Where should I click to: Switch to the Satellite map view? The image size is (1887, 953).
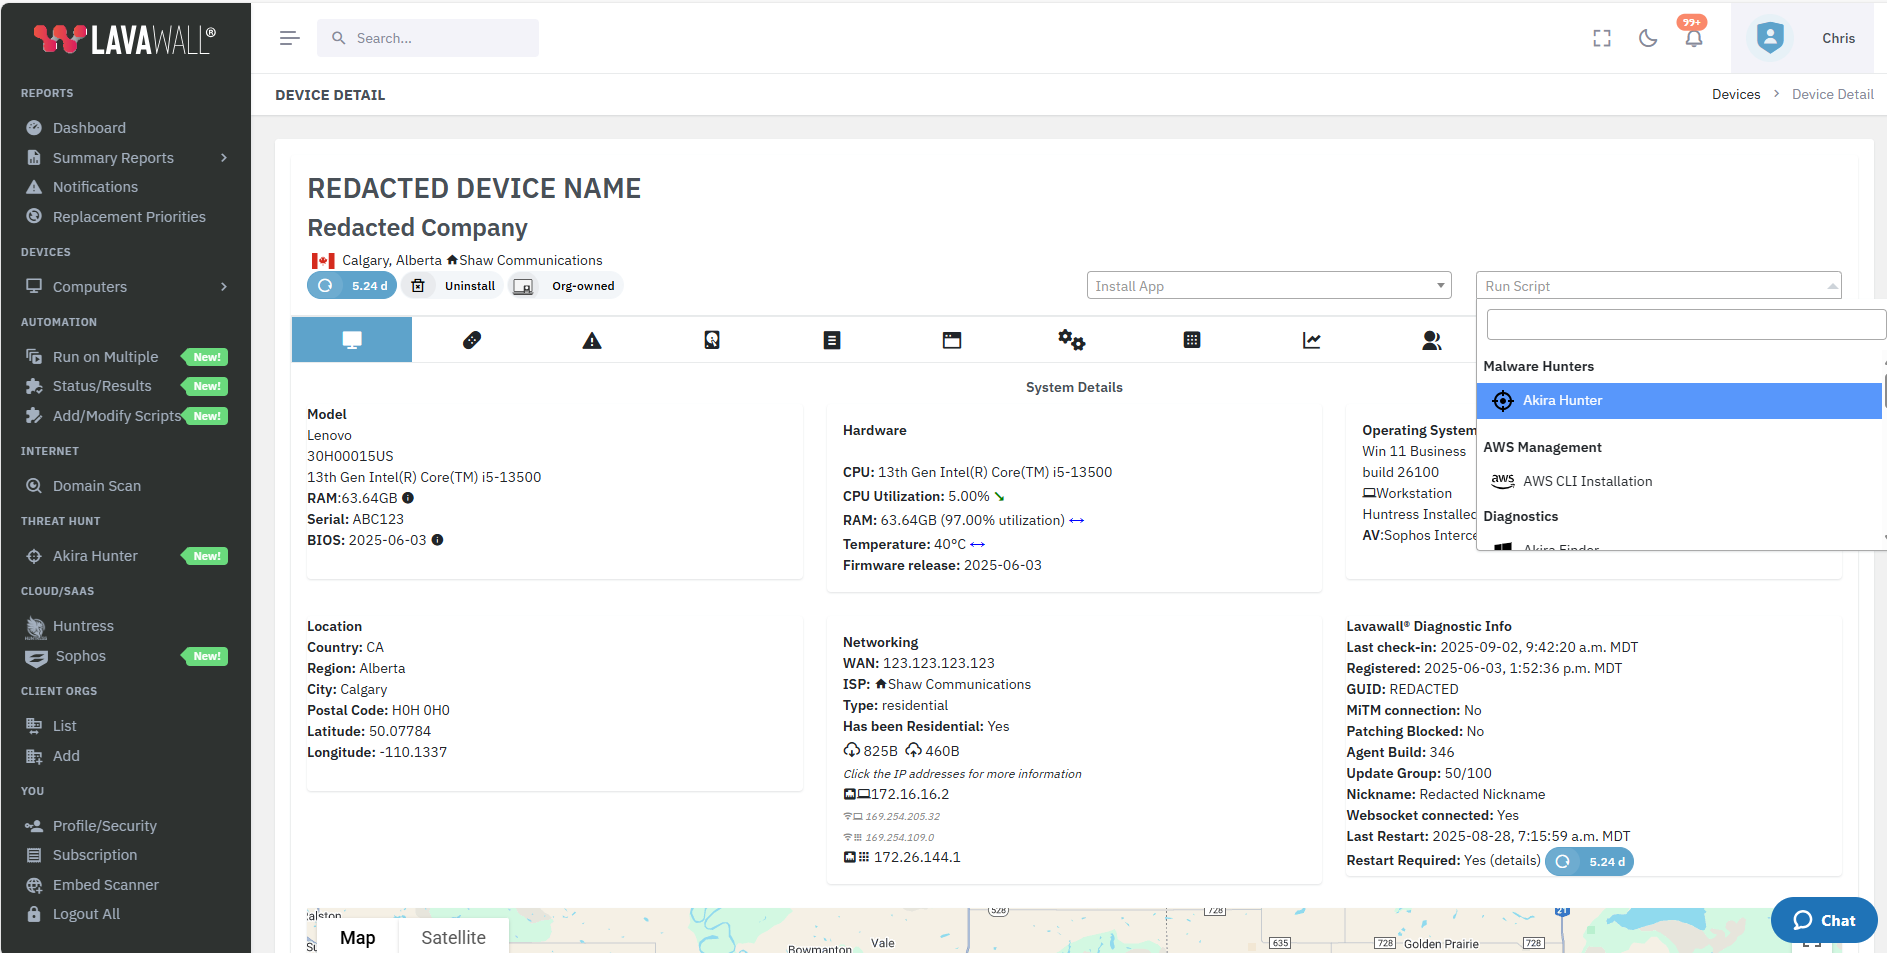454,937
